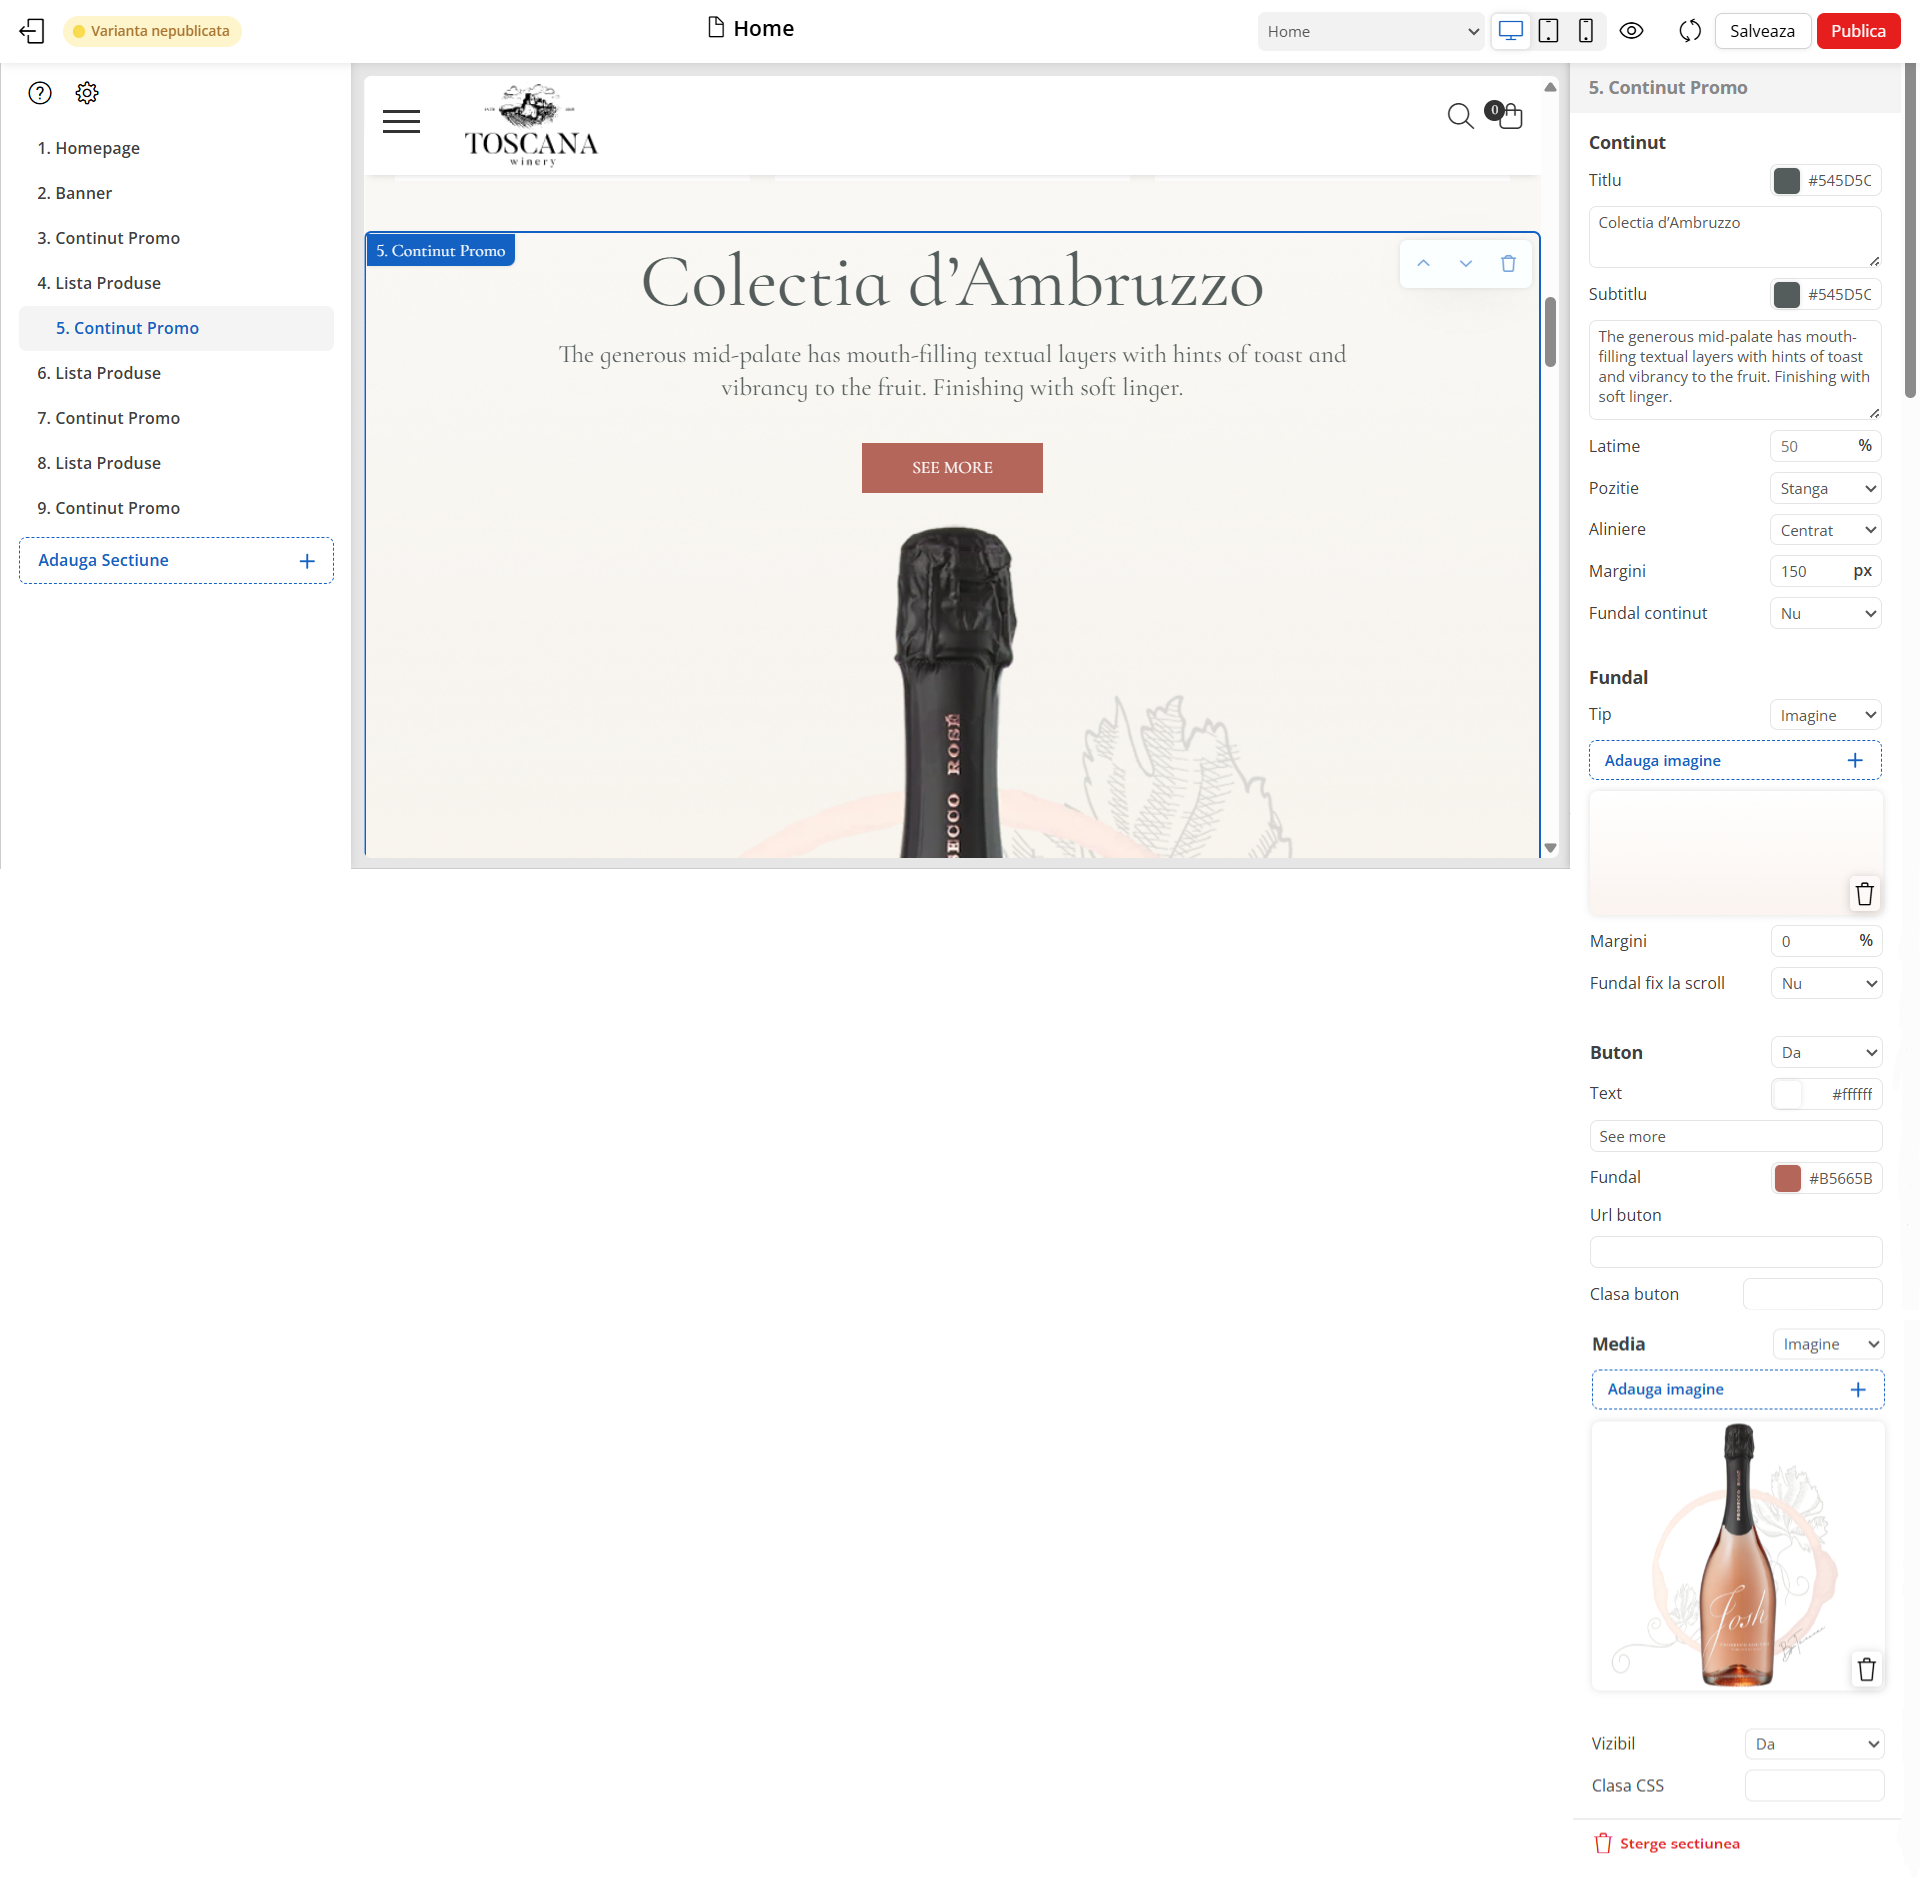This screenshot has height=1880, width=1920.
Task: Open the Fundal fix la scroll dropdown
Action: tap(1826, 984)
